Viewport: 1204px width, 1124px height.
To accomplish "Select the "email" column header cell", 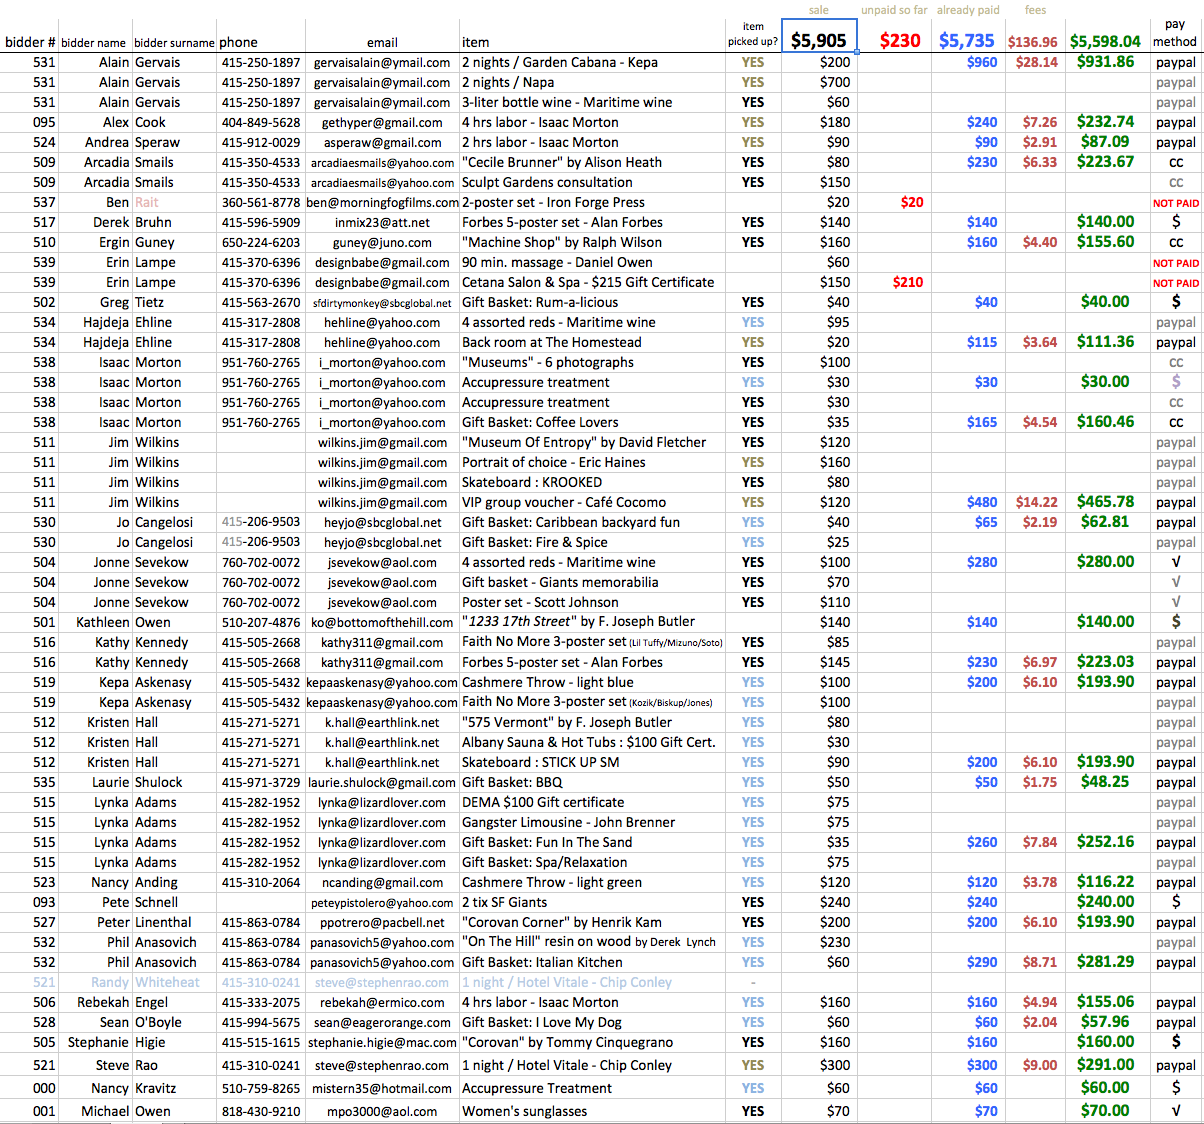I will (382, 42).
